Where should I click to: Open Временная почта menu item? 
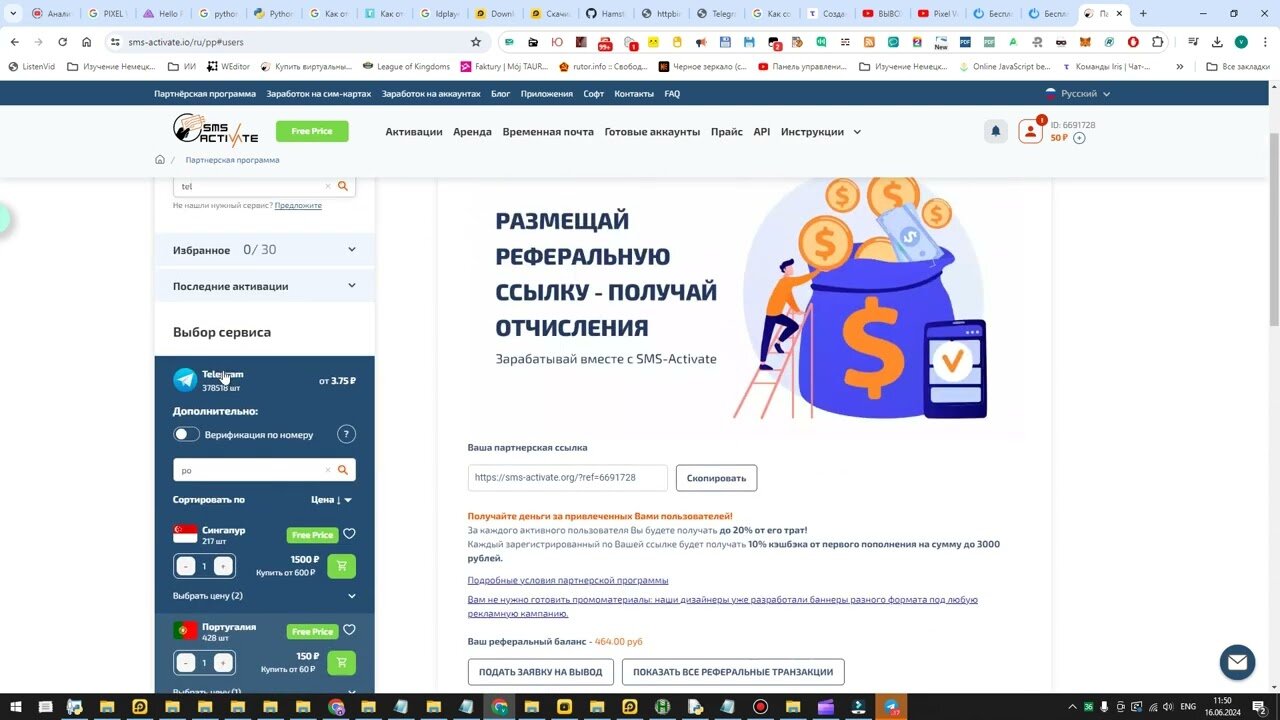[x=548, y=132]
